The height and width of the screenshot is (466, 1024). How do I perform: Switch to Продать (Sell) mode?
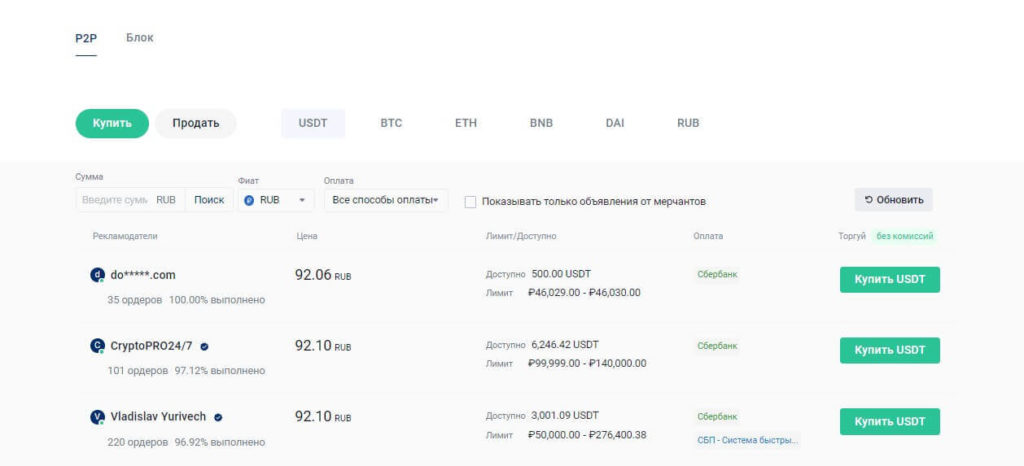pyautogui.click(x=195, y=123)
